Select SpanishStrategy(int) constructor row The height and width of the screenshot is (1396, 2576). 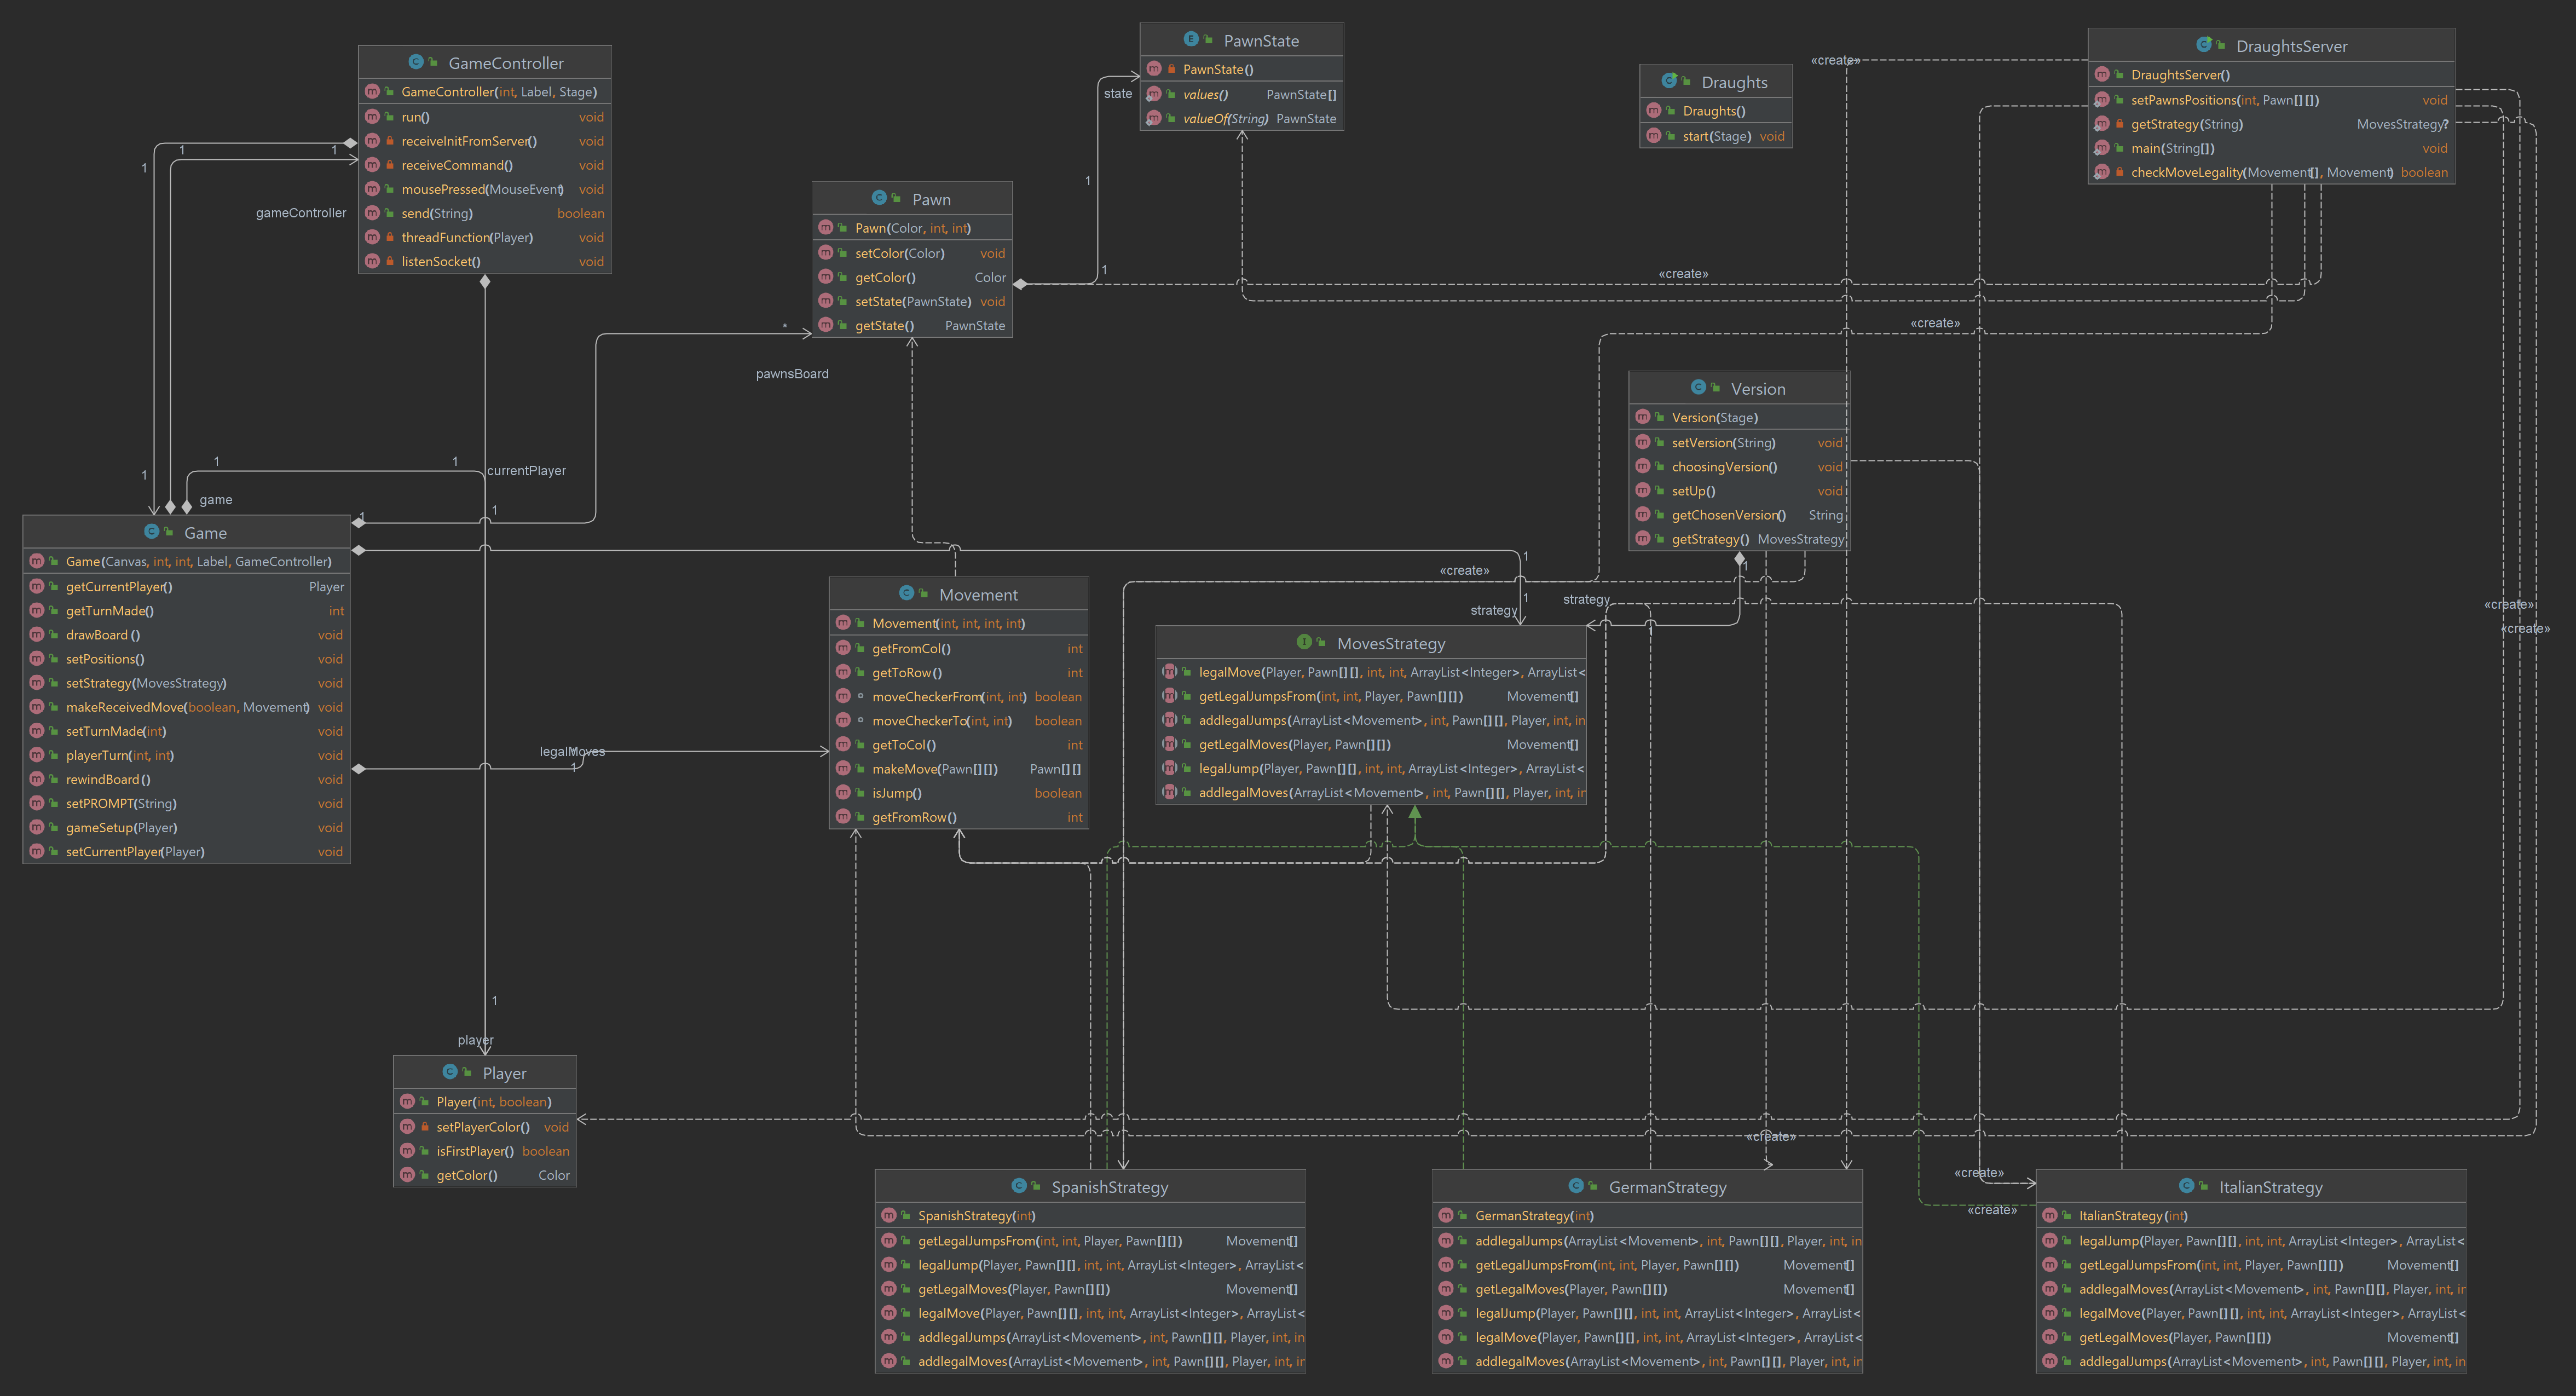[1090, 1216]
